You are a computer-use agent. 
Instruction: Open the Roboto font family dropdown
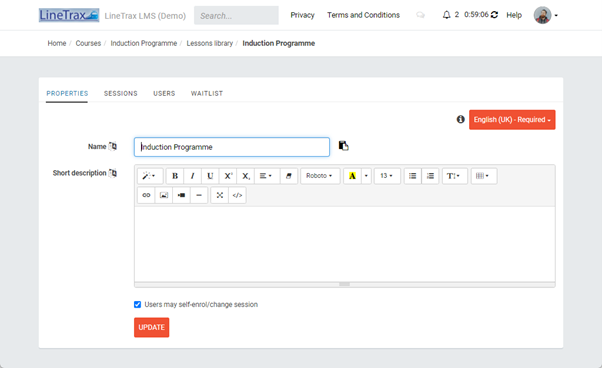[x=320, y=176]
